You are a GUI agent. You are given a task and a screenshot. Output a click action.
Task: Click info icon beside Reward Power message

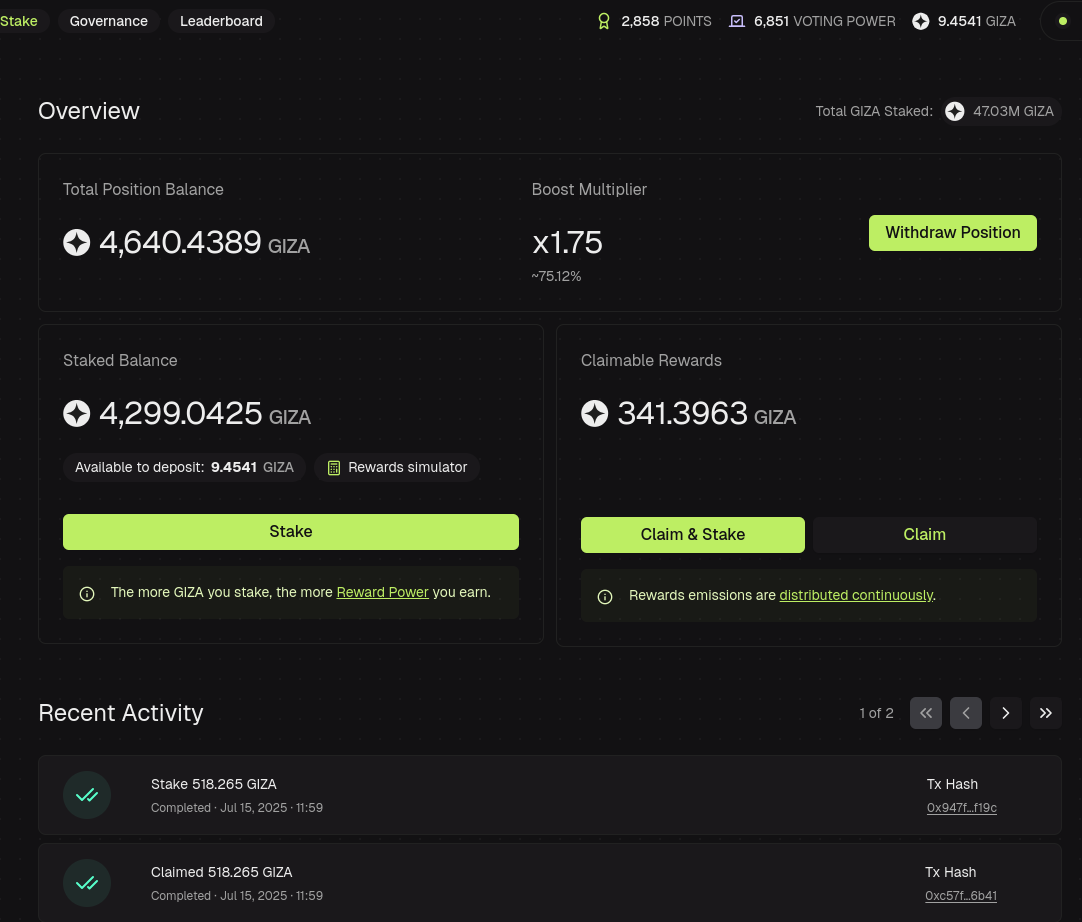pyautogui.click(x=87, y=594)
